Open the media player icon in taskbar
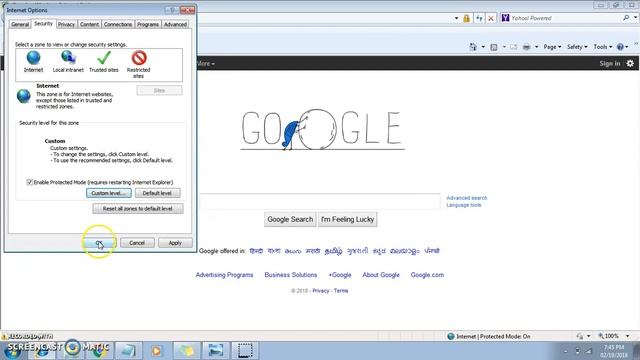 pyautogui.click(x=157, y=350)
